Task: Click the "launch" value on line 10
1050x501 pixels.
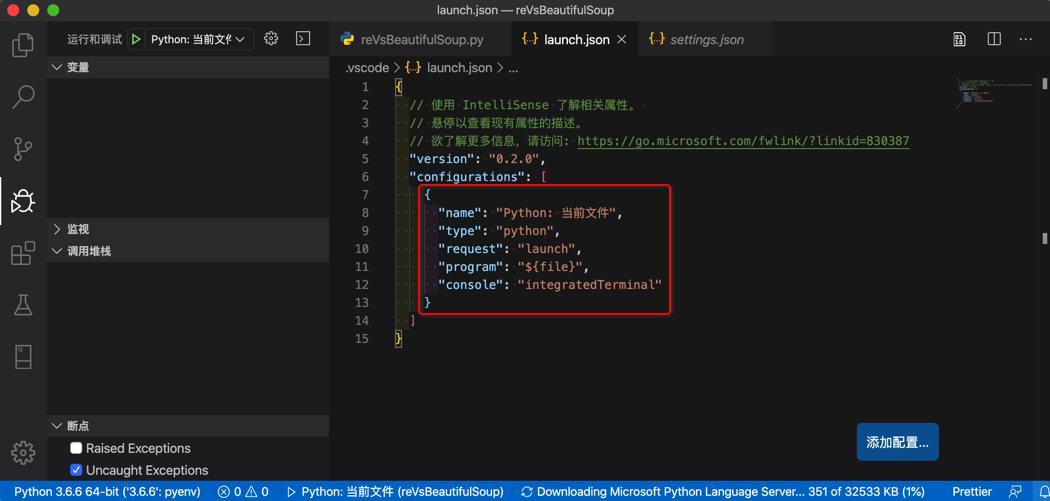Action: point(547,249)
